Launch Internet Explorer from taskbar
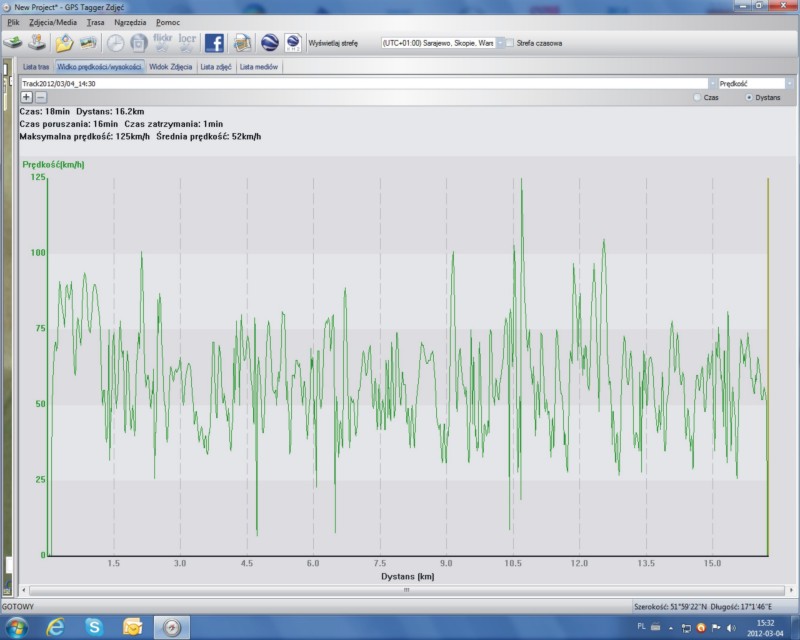 (x=55, y=627)
